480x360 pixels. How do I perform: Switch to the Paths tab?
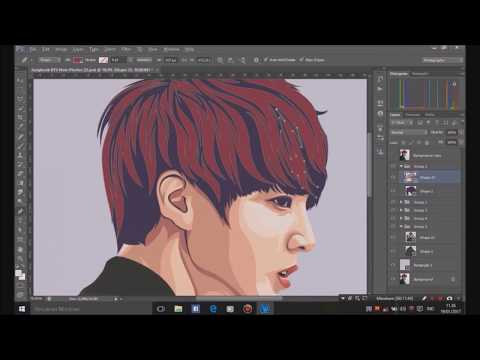point(430,115)
